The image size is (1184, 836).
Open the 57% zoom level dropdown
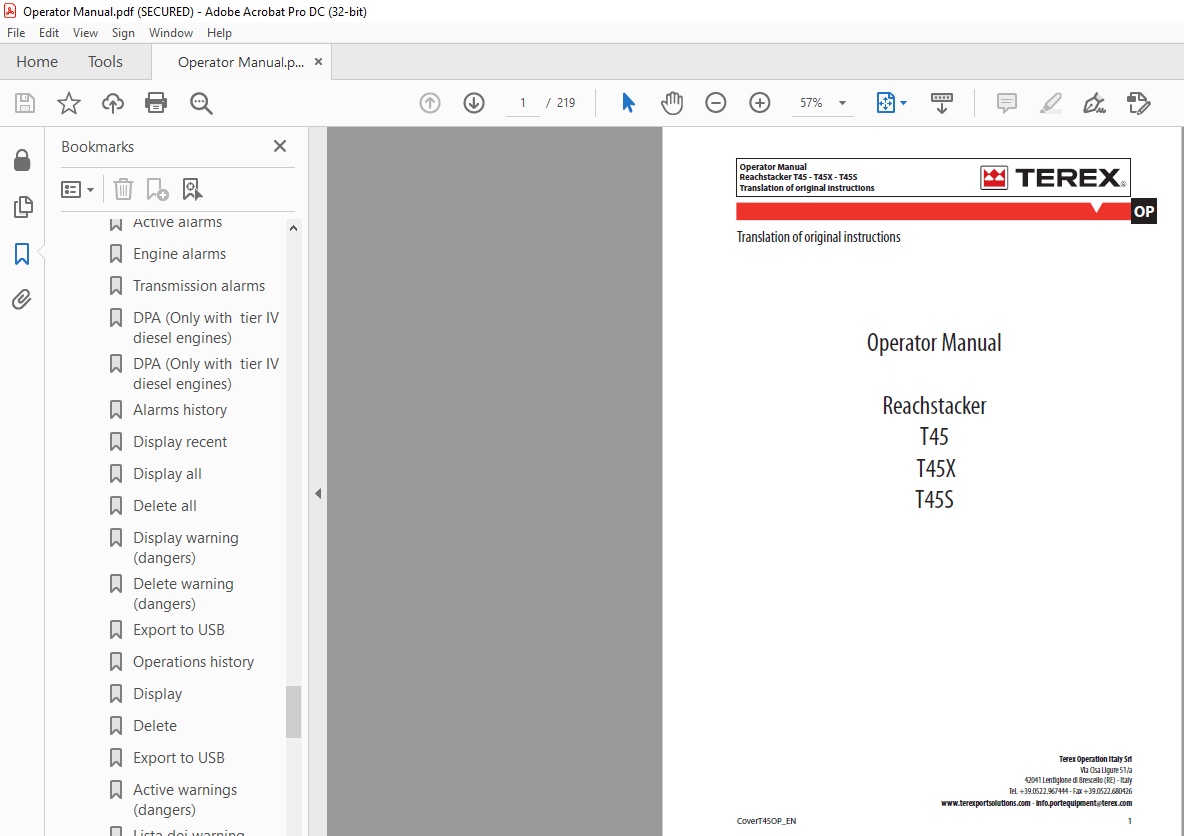823,103
